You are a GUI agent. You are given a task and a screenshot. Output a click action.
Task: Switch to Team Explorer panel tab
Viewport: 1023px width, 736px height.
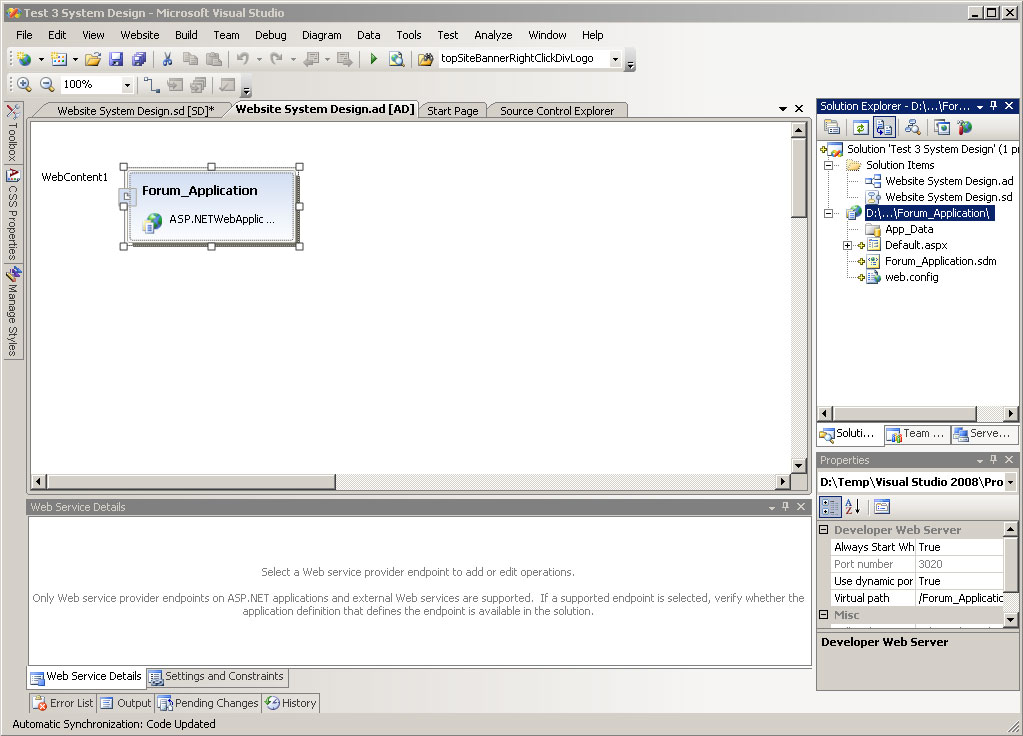point(916,434)
